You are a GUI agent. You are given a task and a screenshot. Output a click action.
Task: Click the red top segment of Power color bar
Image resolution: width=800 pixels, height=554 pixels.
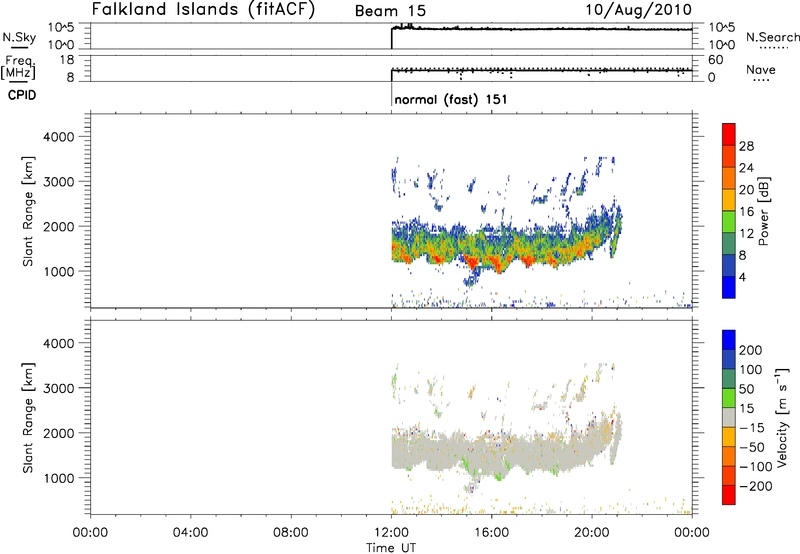click(x=729, y=134)
